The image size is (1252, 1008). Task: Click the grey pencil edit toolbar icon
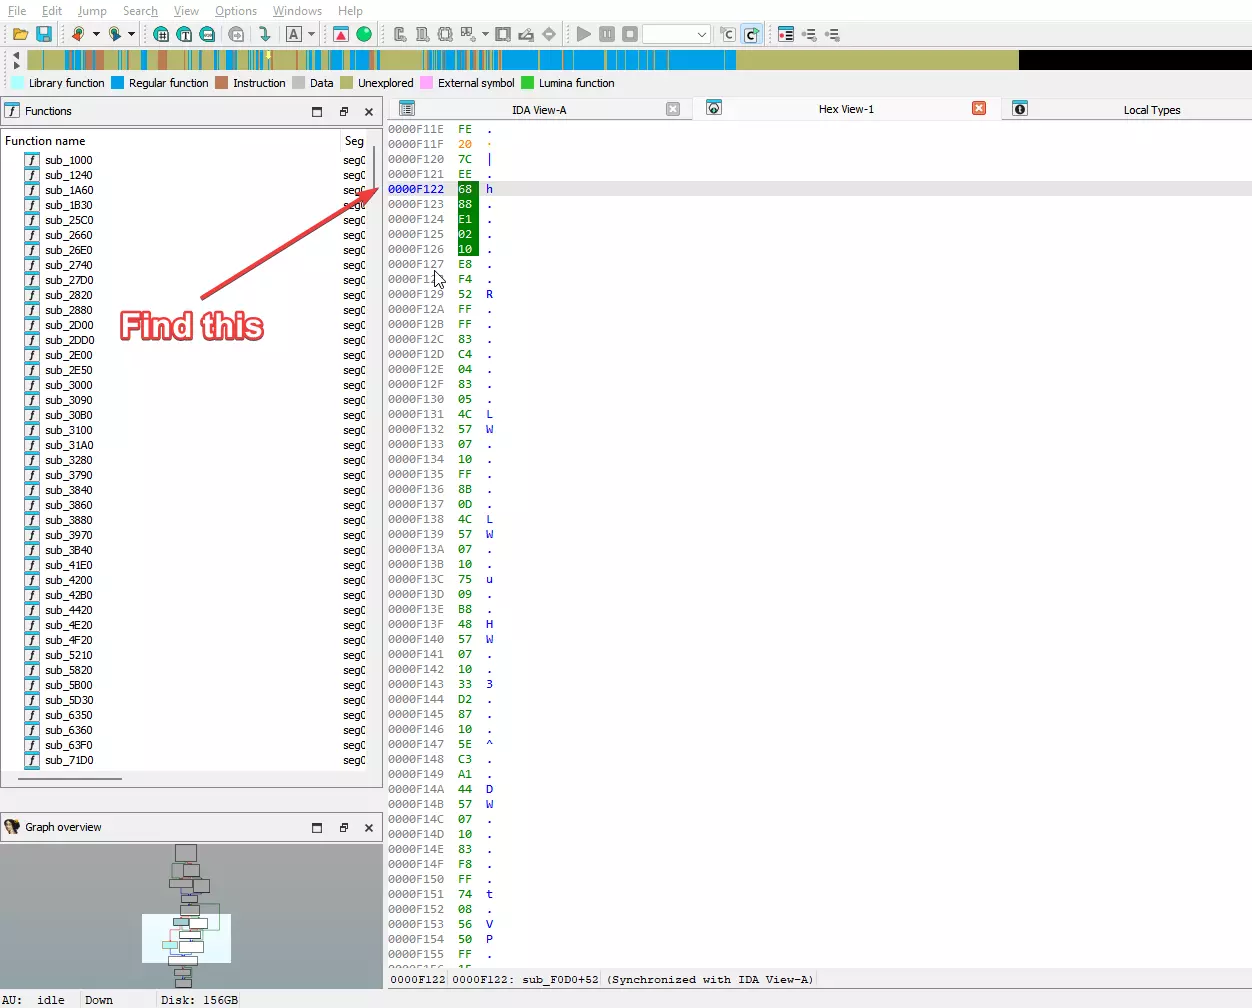[x=526, y=34]
